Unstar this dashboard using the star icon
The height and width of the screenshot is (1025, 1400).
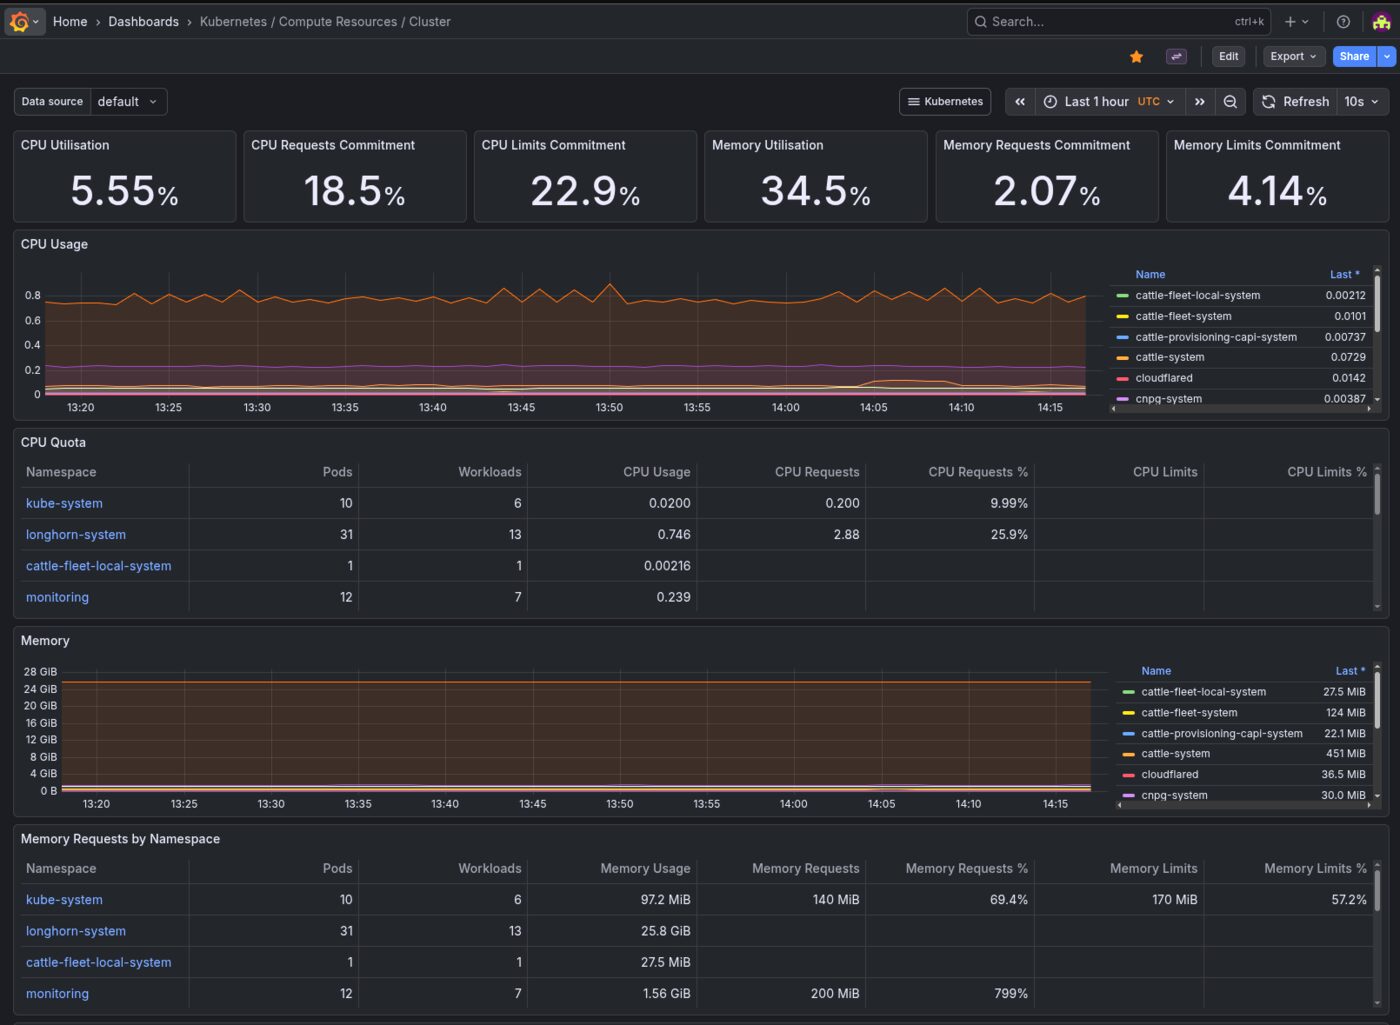(x=1136, y=57)
